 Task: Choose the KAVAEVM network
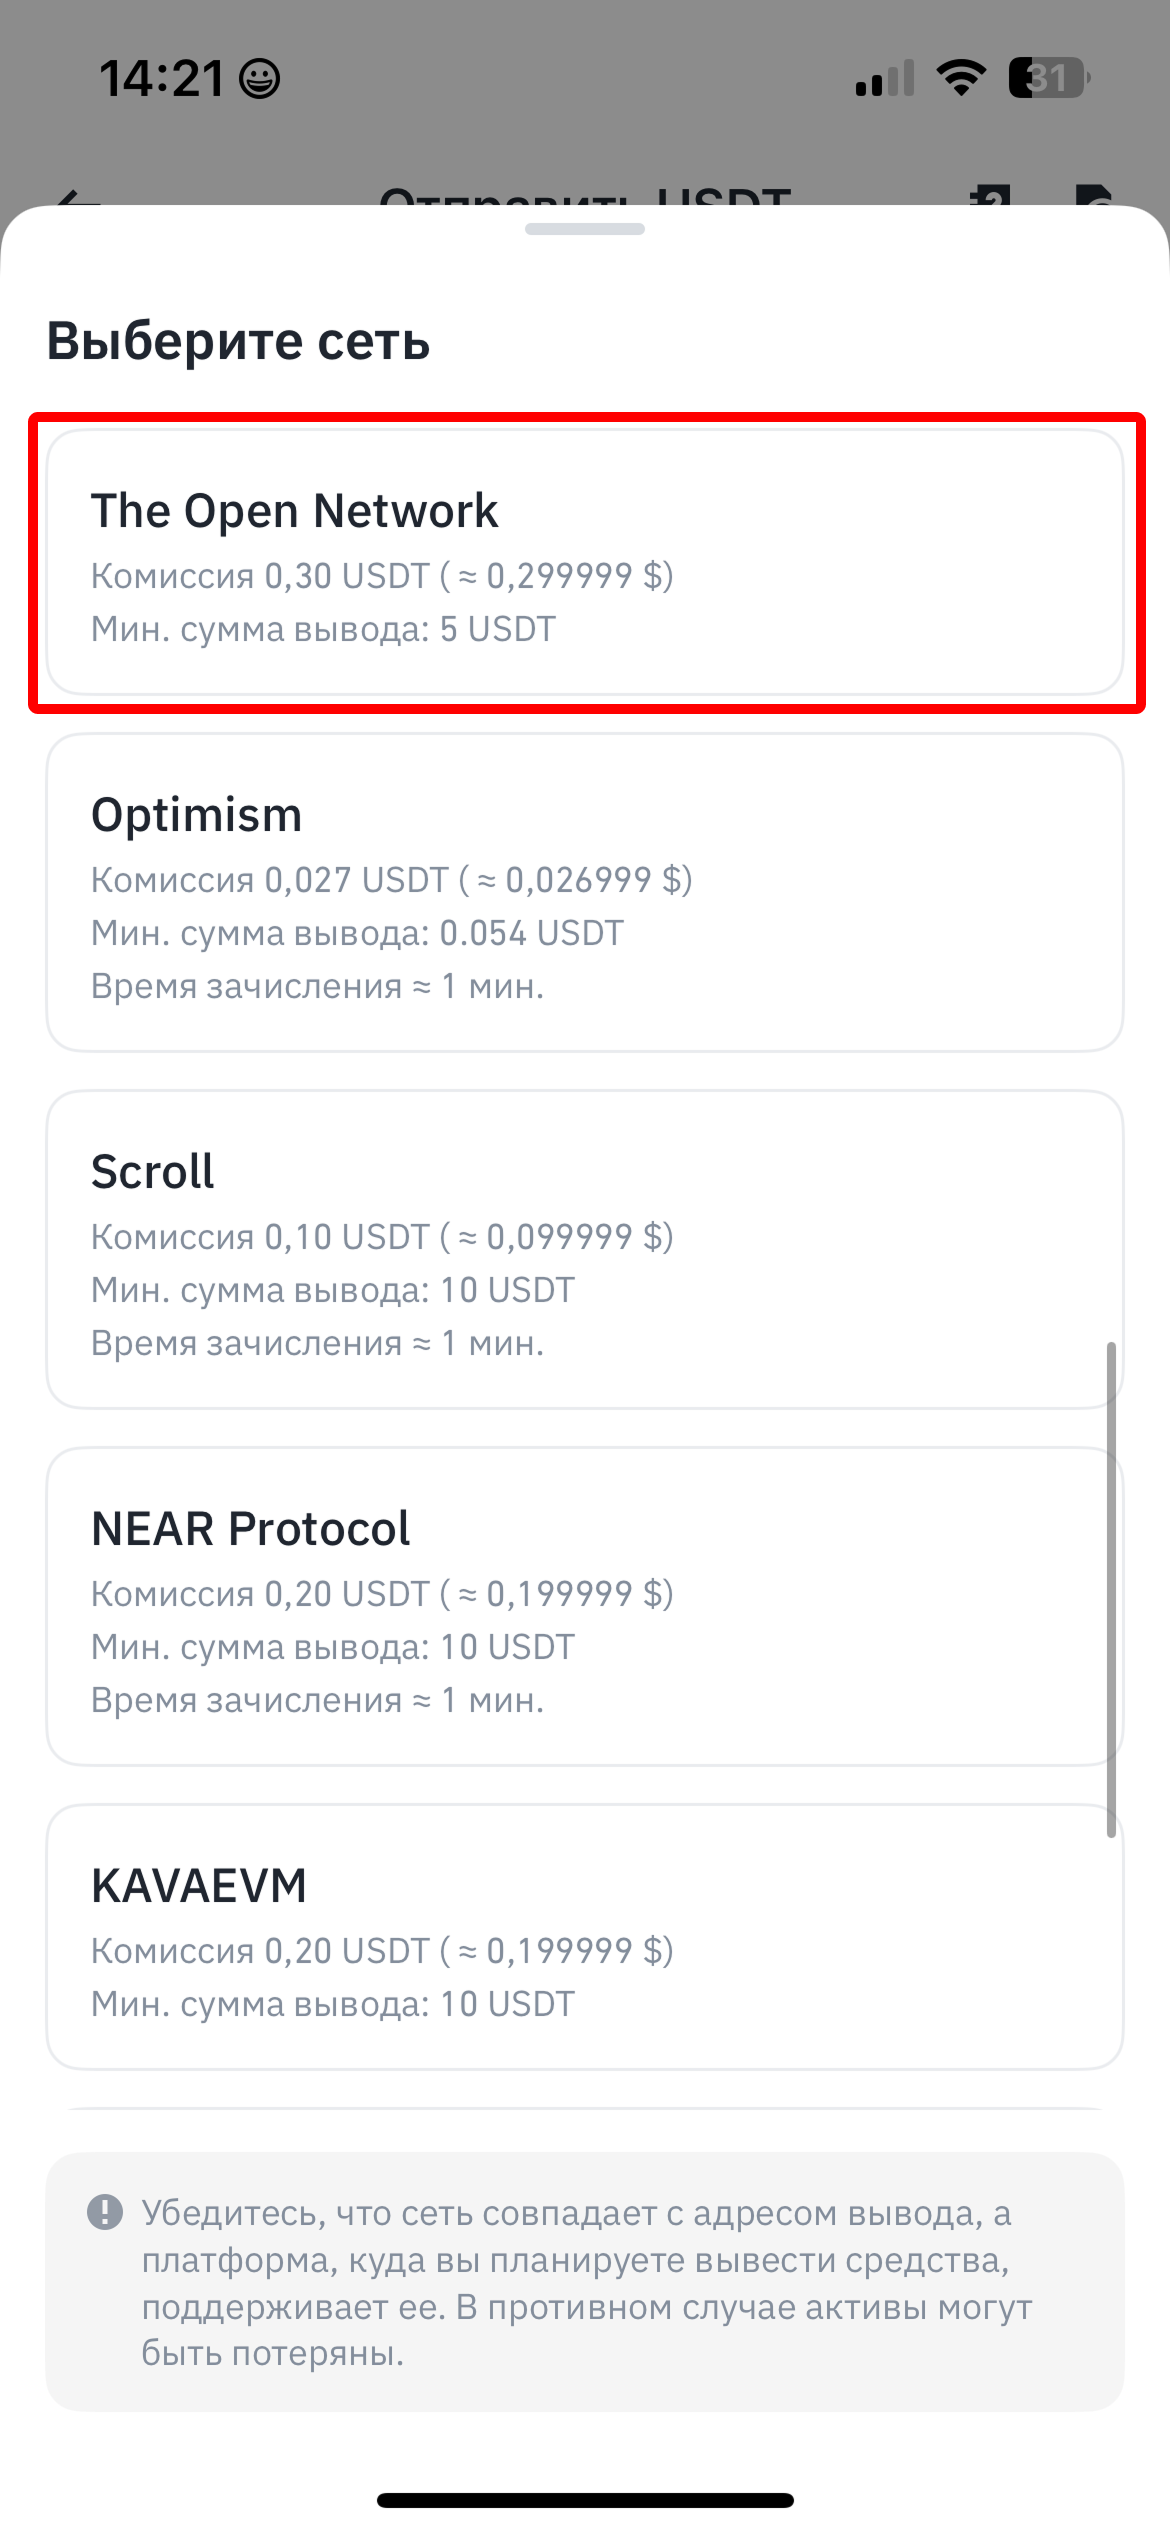[585, 1936]
